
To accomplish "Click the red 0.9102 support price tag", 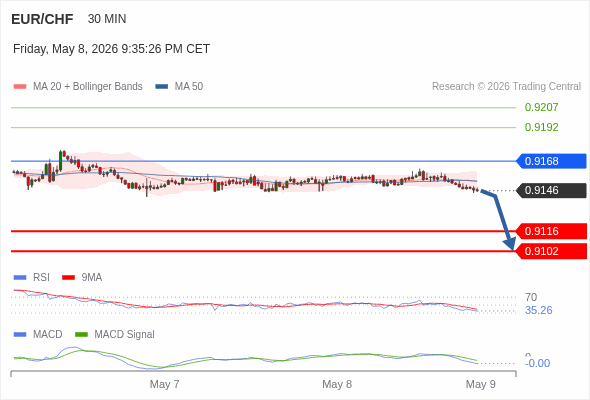I will [551, 251].
